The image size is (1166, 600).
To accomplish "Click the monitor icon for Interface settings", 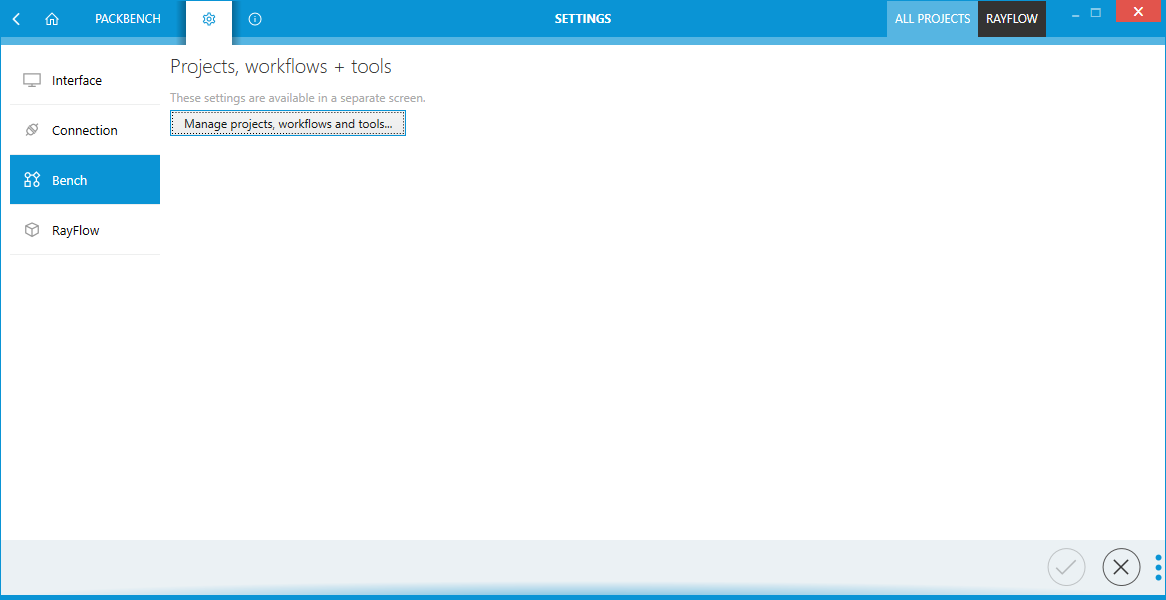I will 32,80.
